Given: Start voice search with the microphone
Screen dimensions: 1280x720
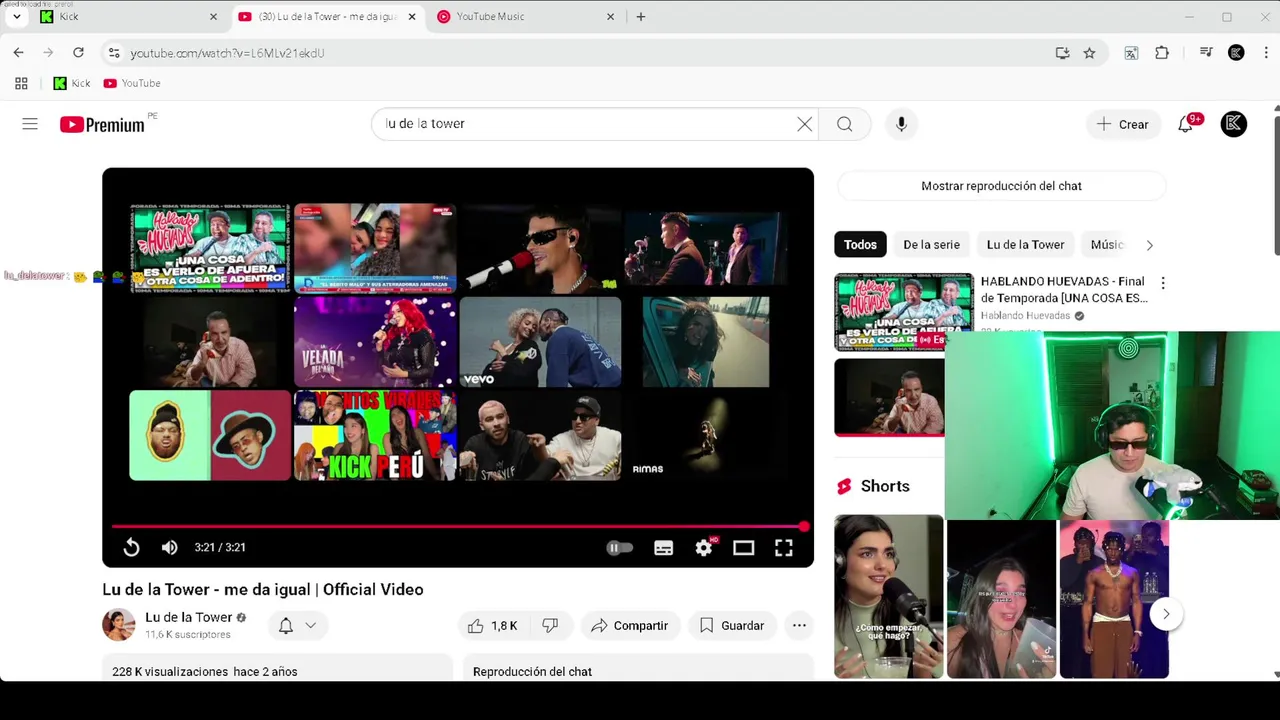Looking at the screenshot, I should click(901, 124).
